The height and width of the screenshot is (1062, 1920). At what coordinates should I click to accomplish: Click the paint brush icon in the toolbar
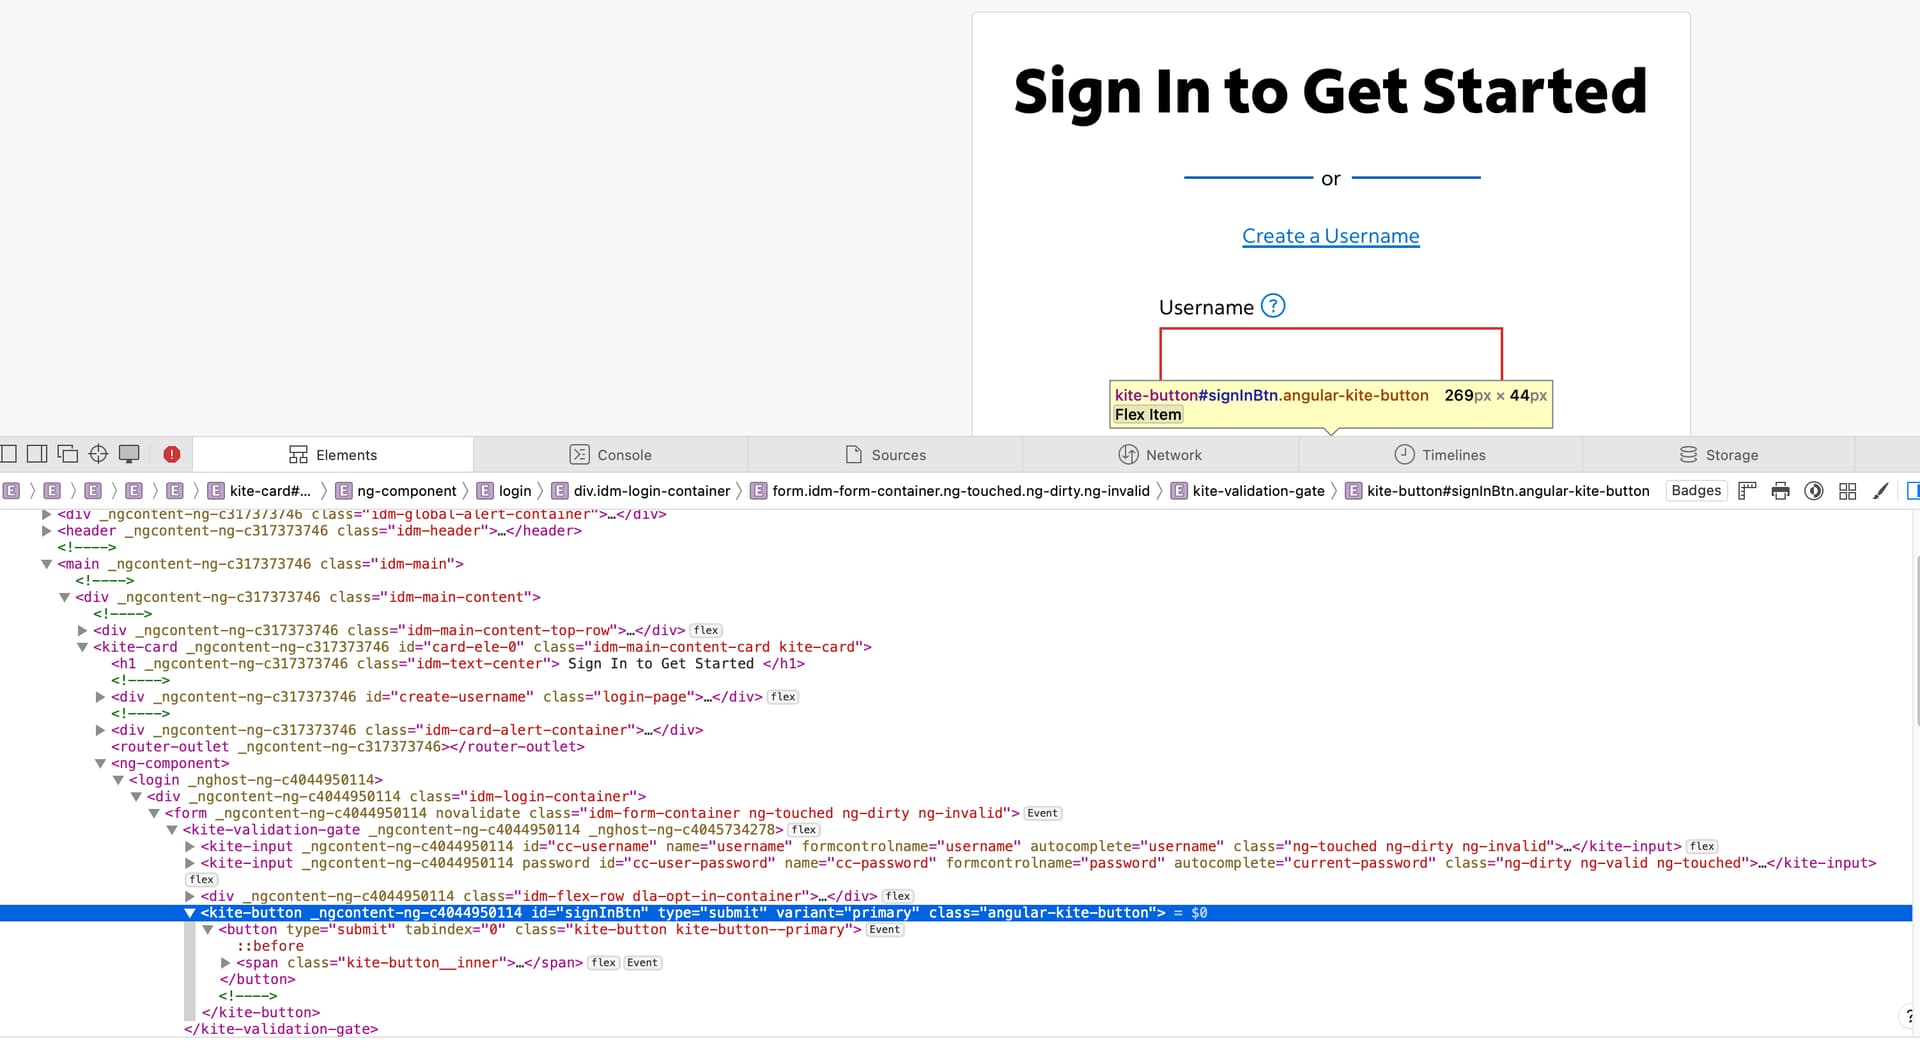pos(1881,491)
